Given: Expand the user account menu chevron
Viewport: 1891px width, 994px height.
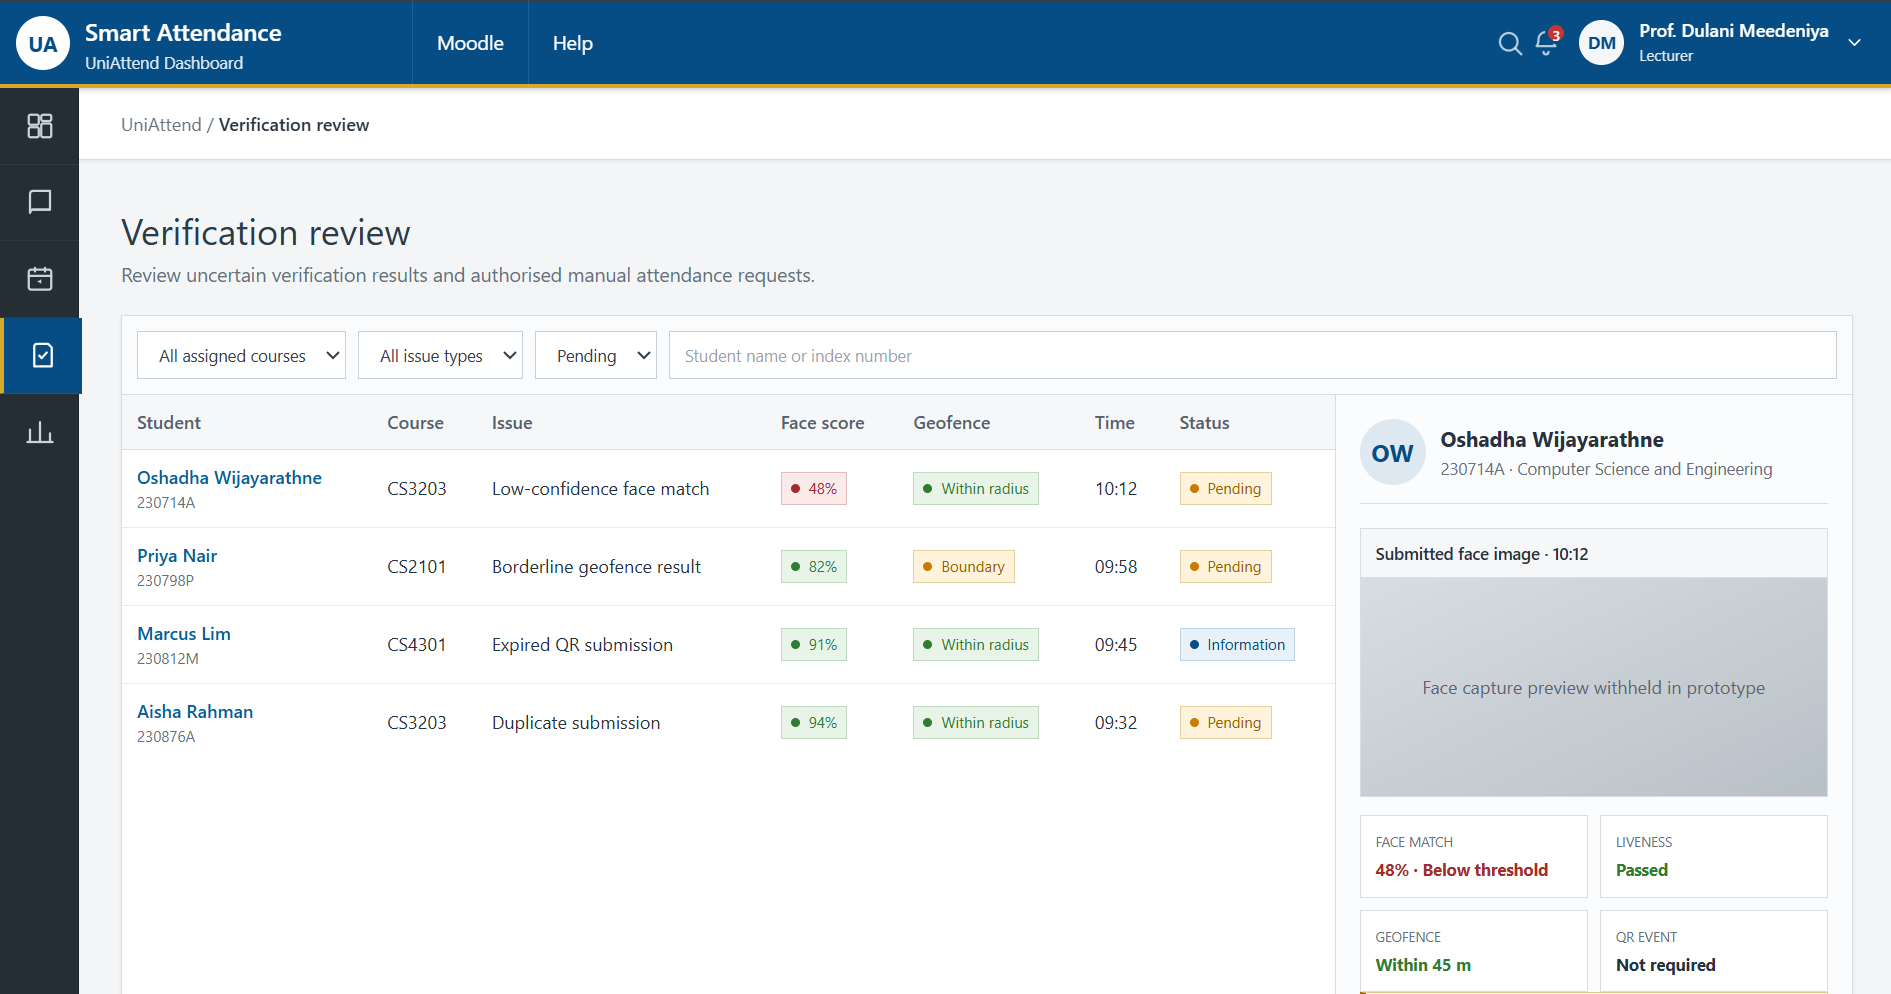Looking at the screenshot, I should (1854, 43).
